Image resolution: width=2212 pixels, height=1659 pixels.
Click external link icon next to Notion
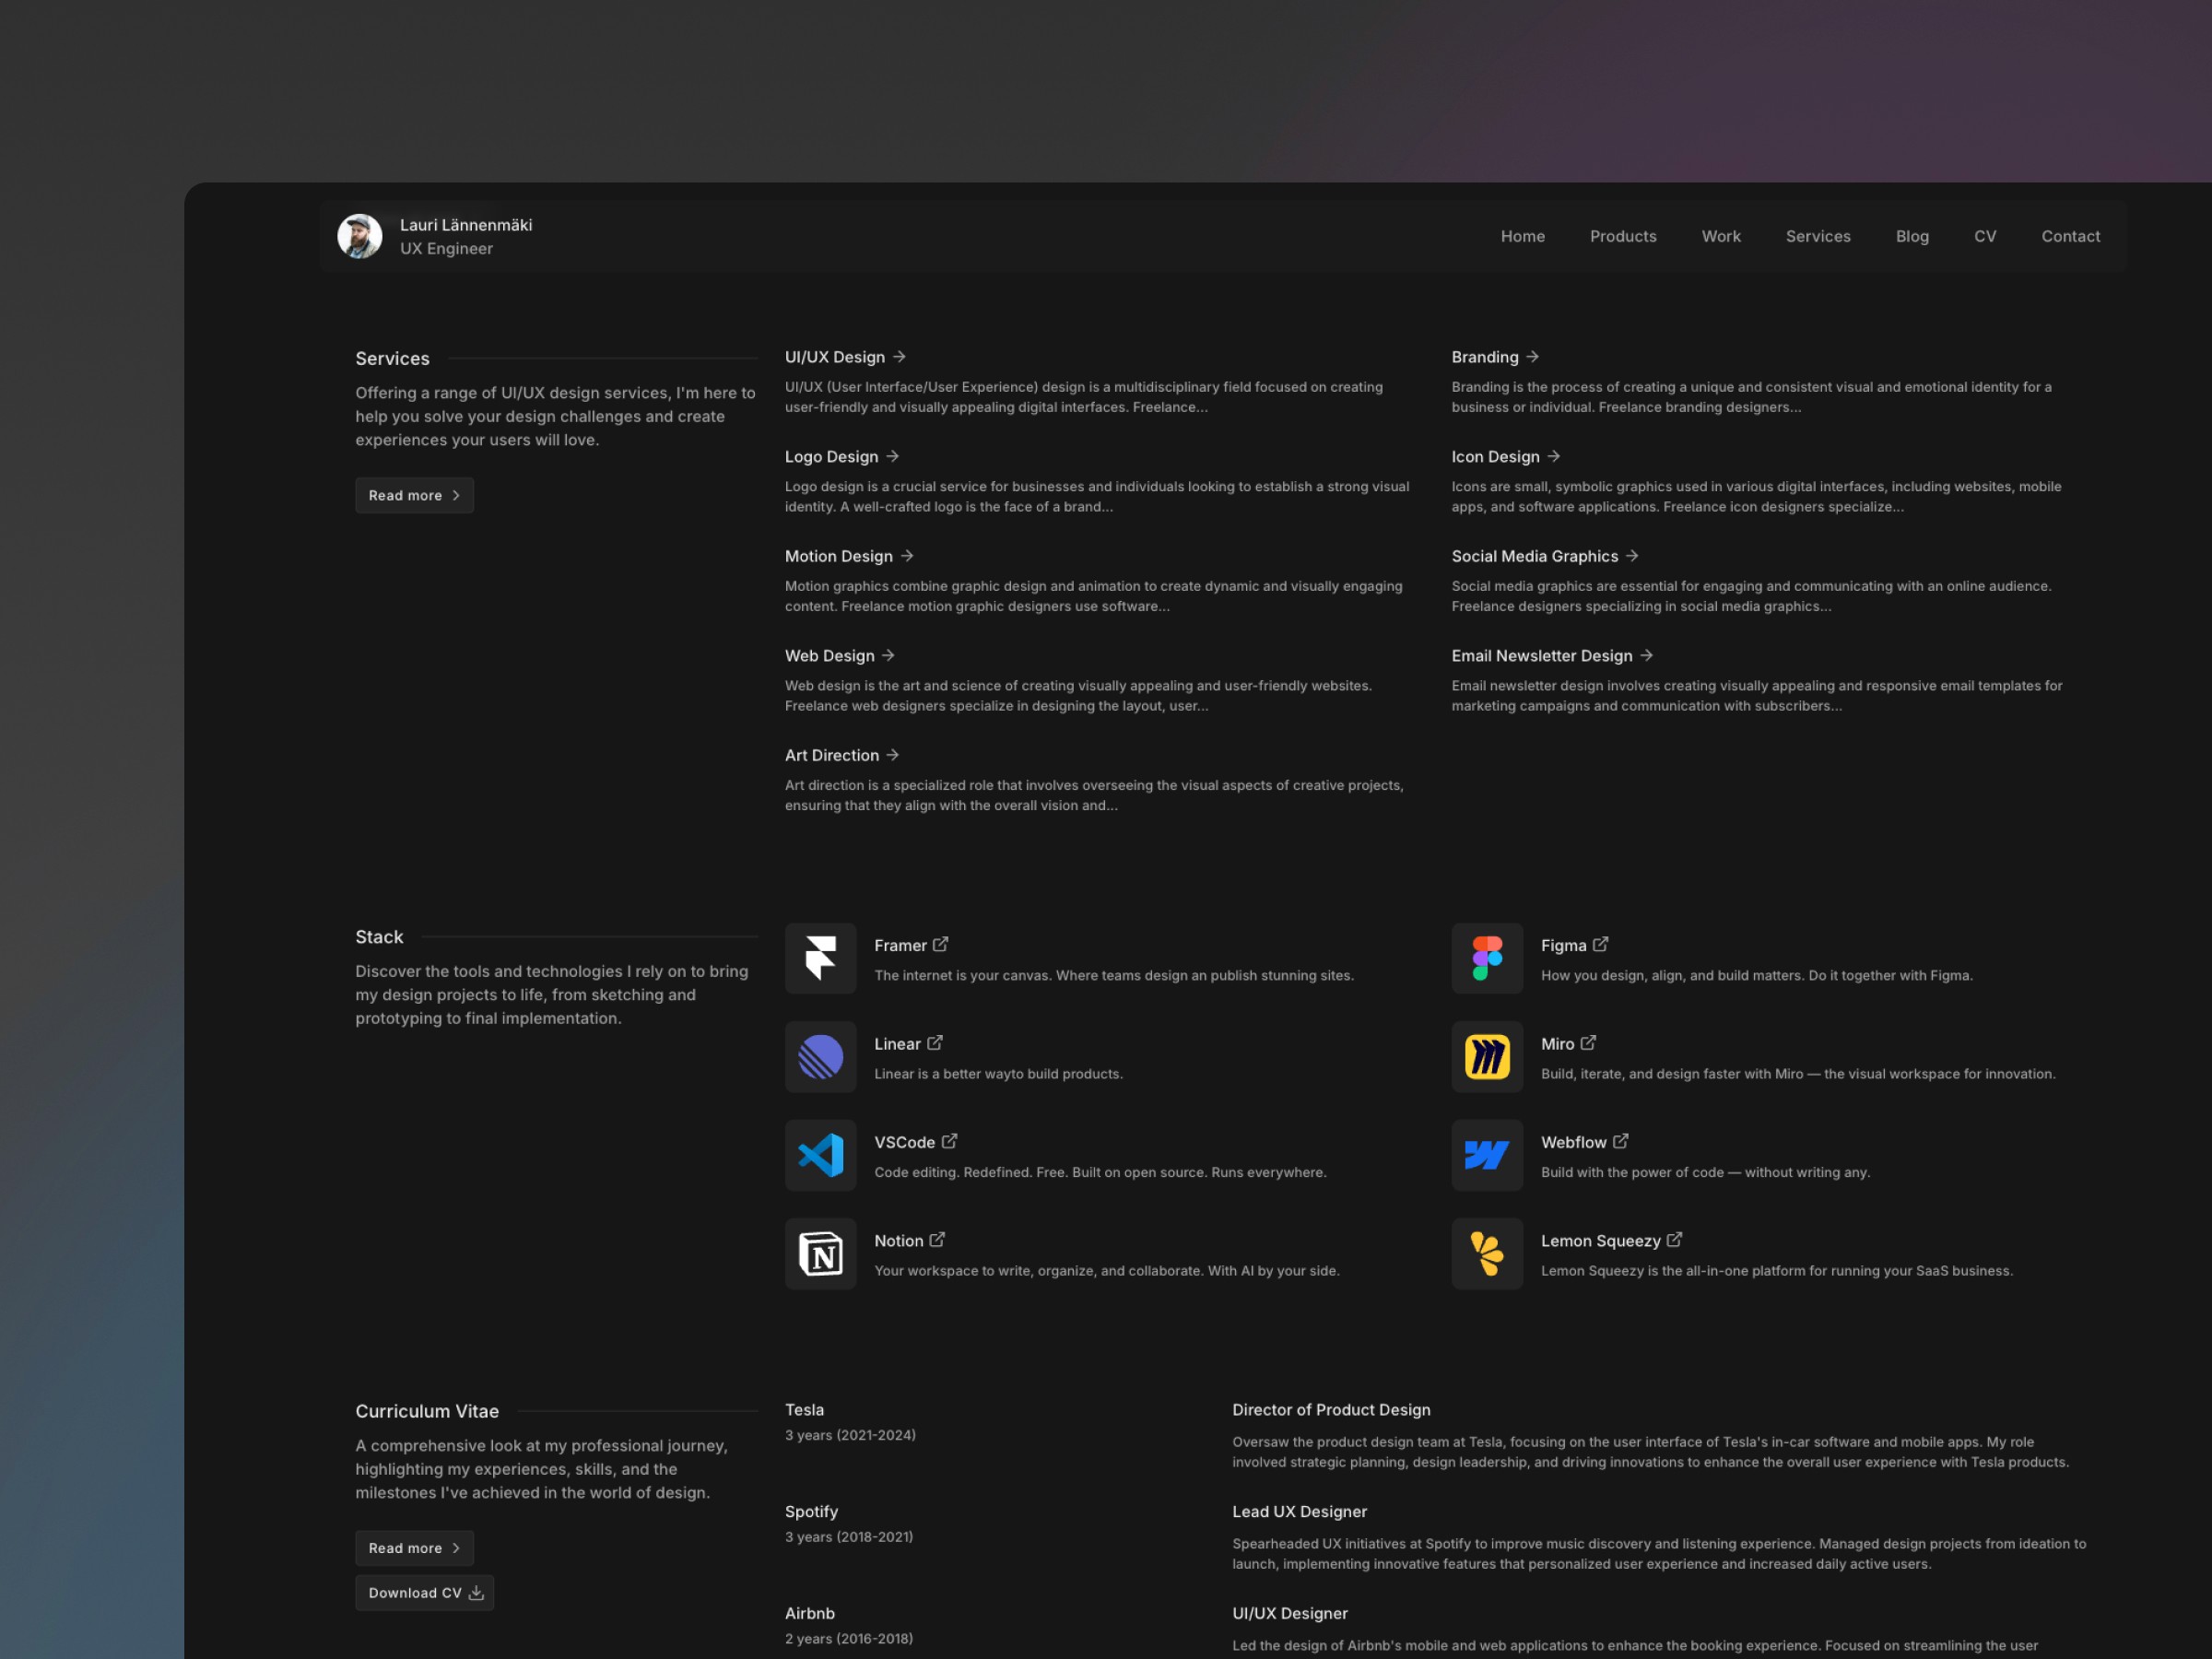coord(937,1240)
